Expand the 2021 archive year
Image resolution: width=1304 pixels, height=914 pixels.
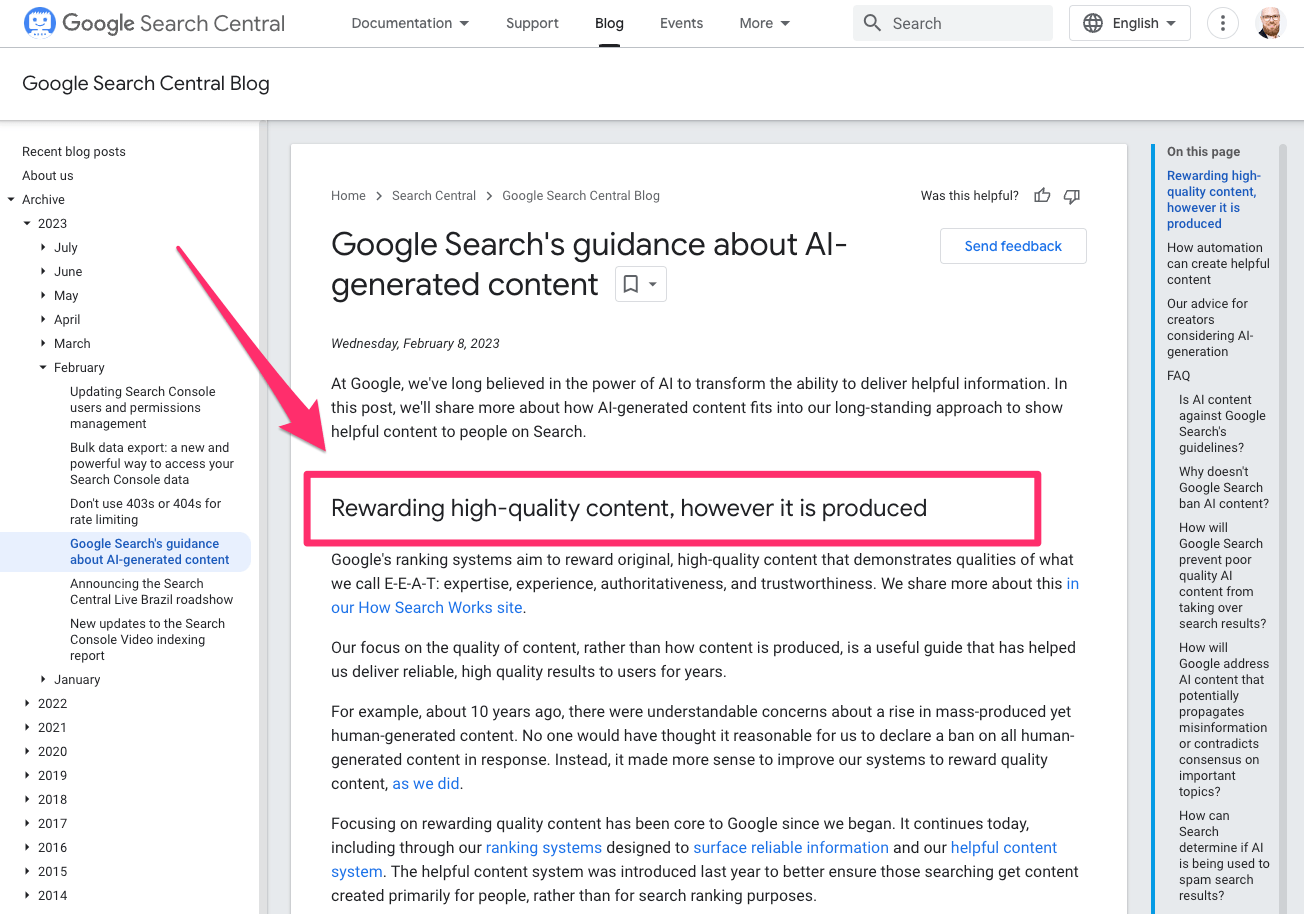pos(27,728)
